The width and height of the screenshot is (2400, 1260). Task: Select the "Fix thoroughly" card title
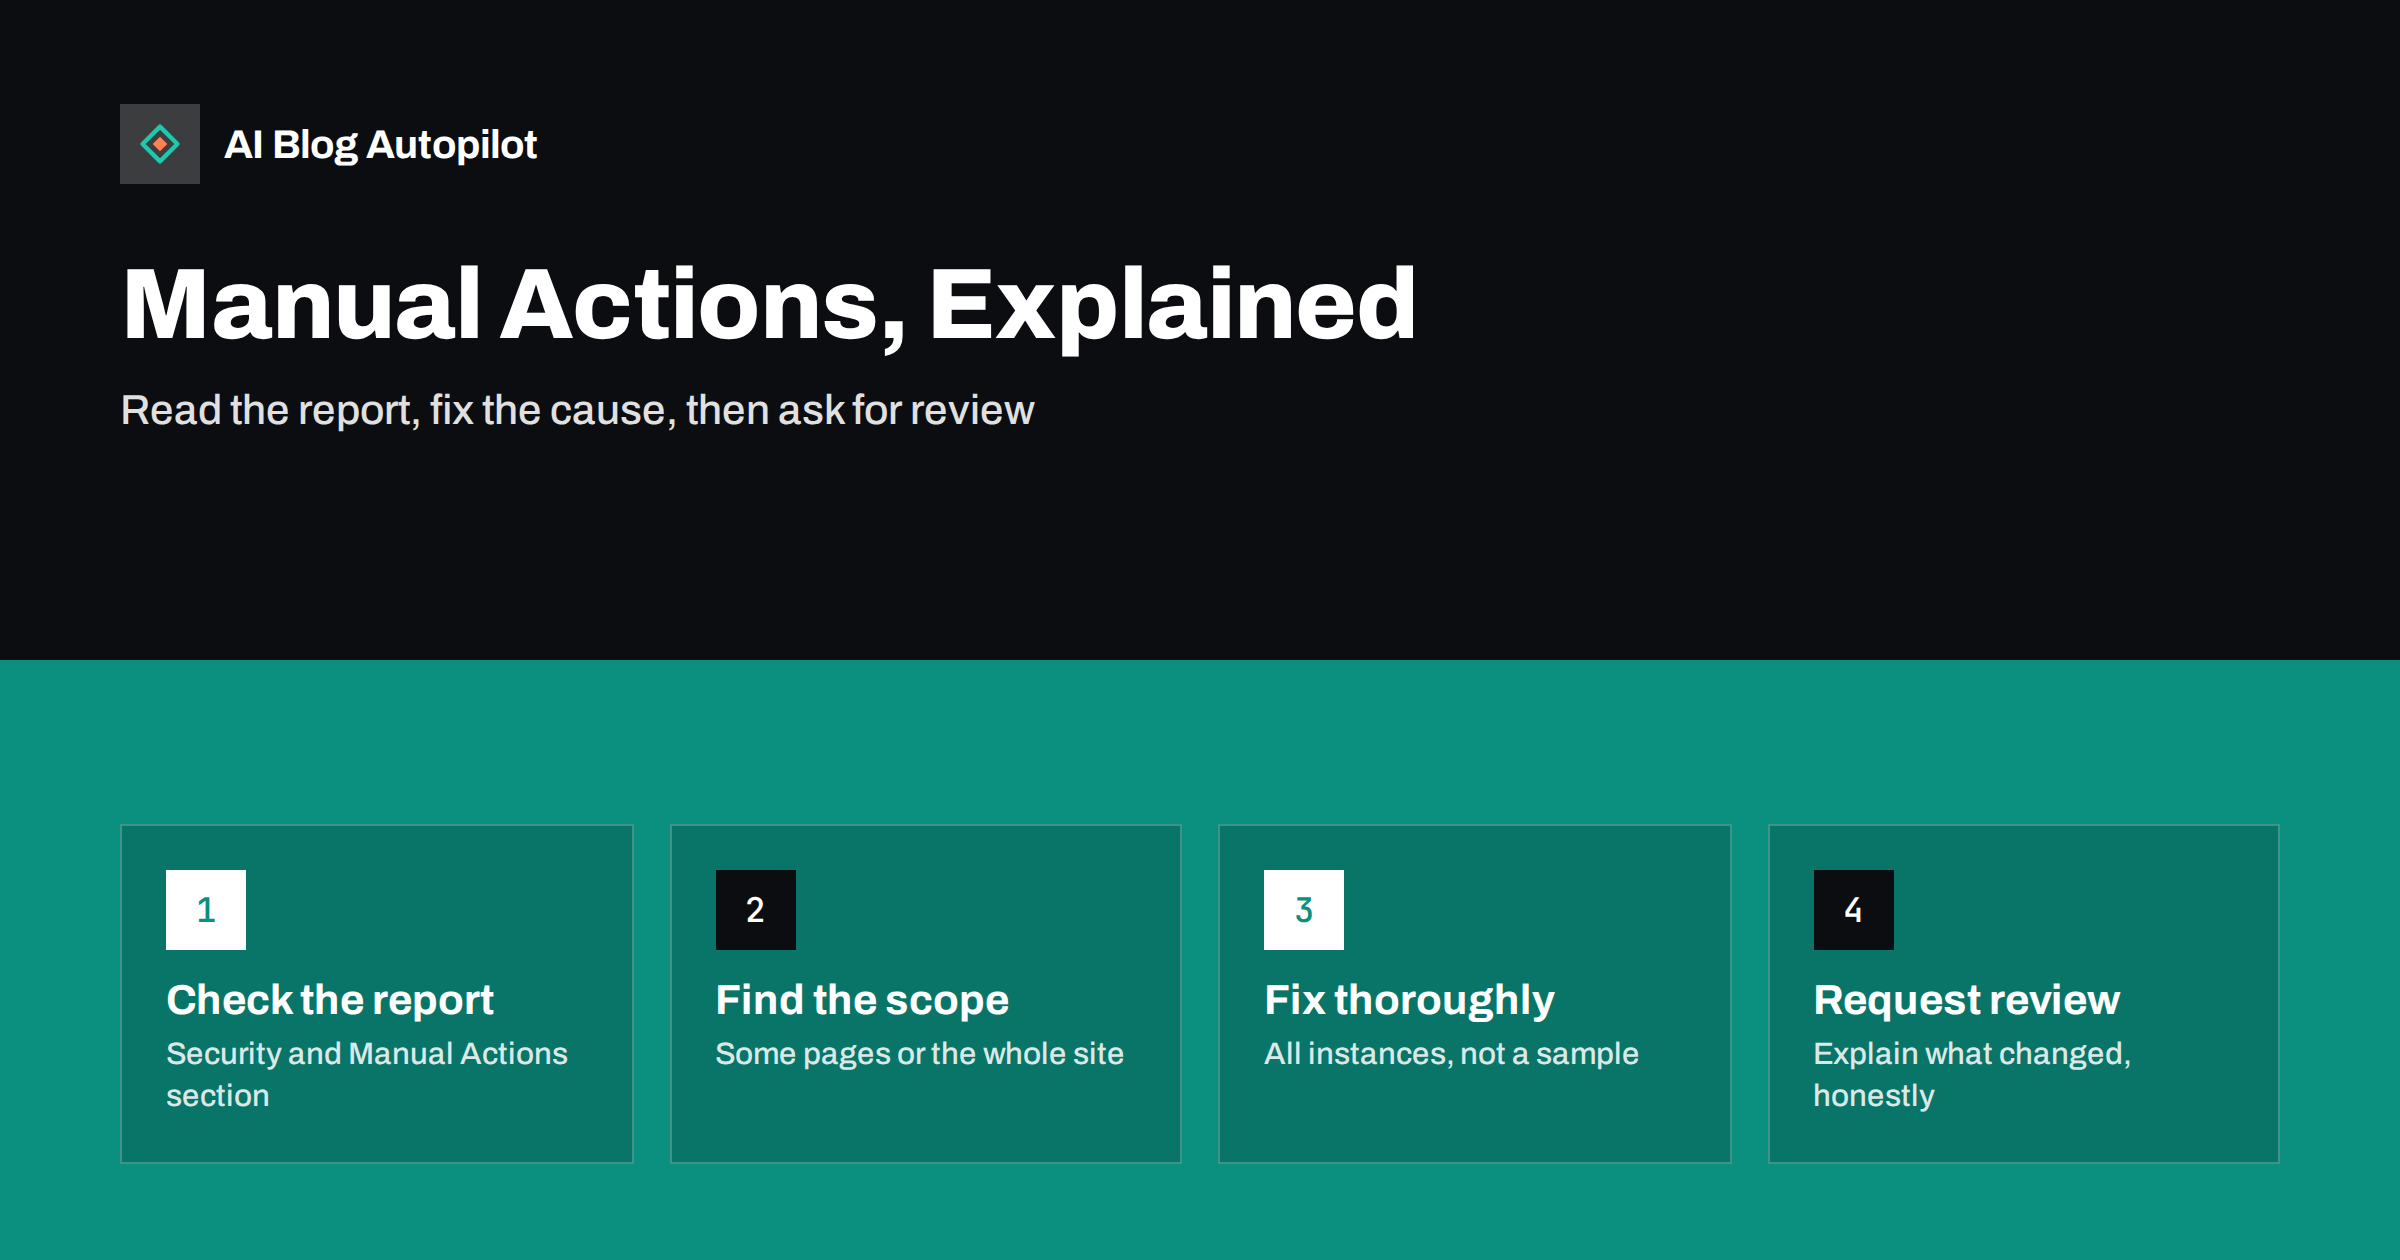coord(1409,1000)
